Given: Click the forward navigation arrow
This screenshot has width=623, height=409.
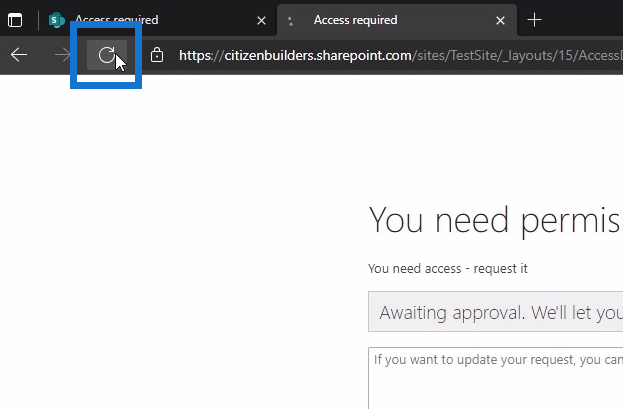Looking at the screenshot, I should pos(63,55).
